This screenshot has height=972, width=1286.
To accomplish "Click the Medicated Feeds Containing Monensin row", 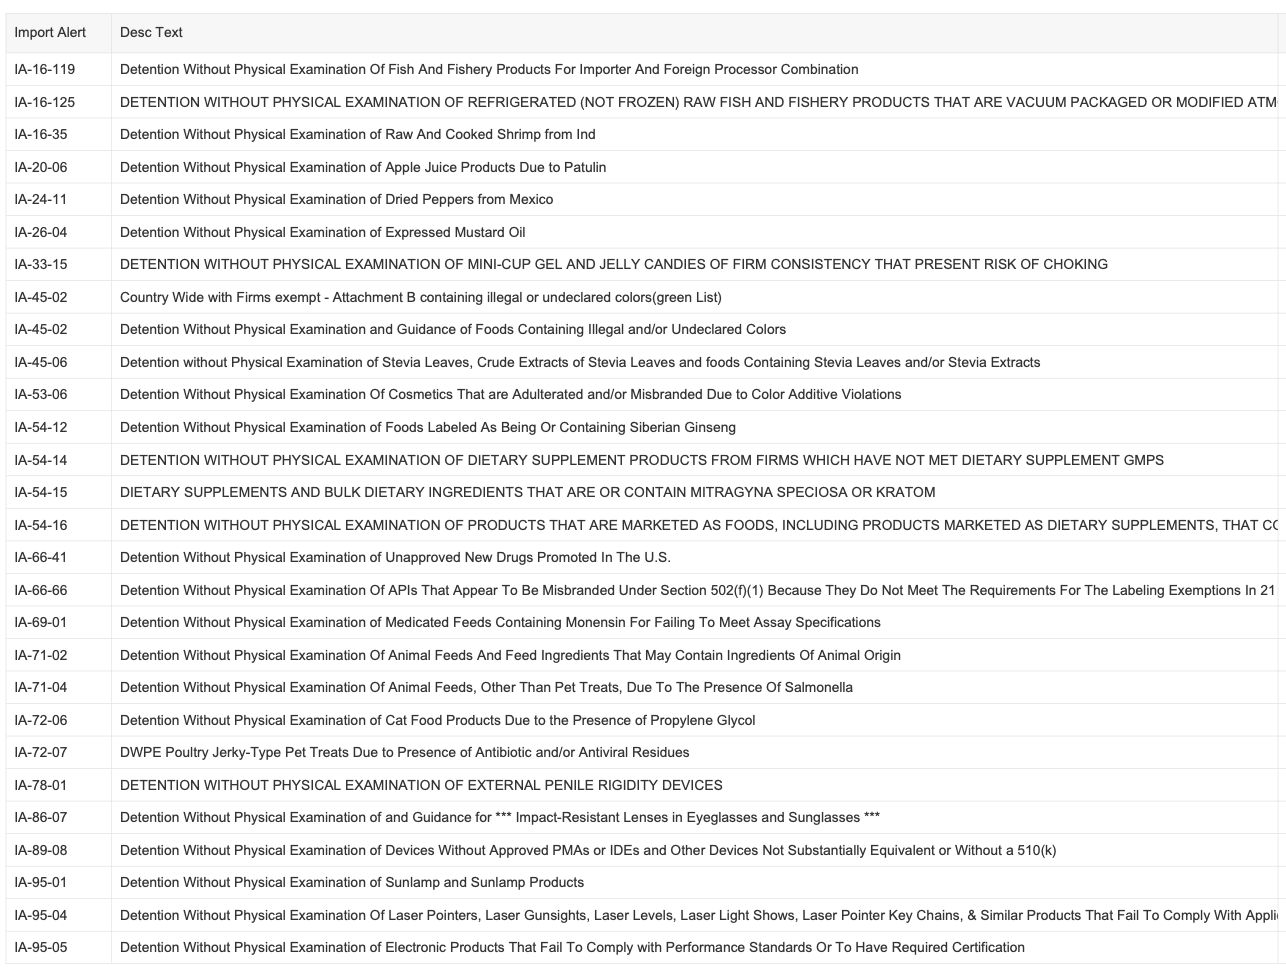I will [500, 622].
